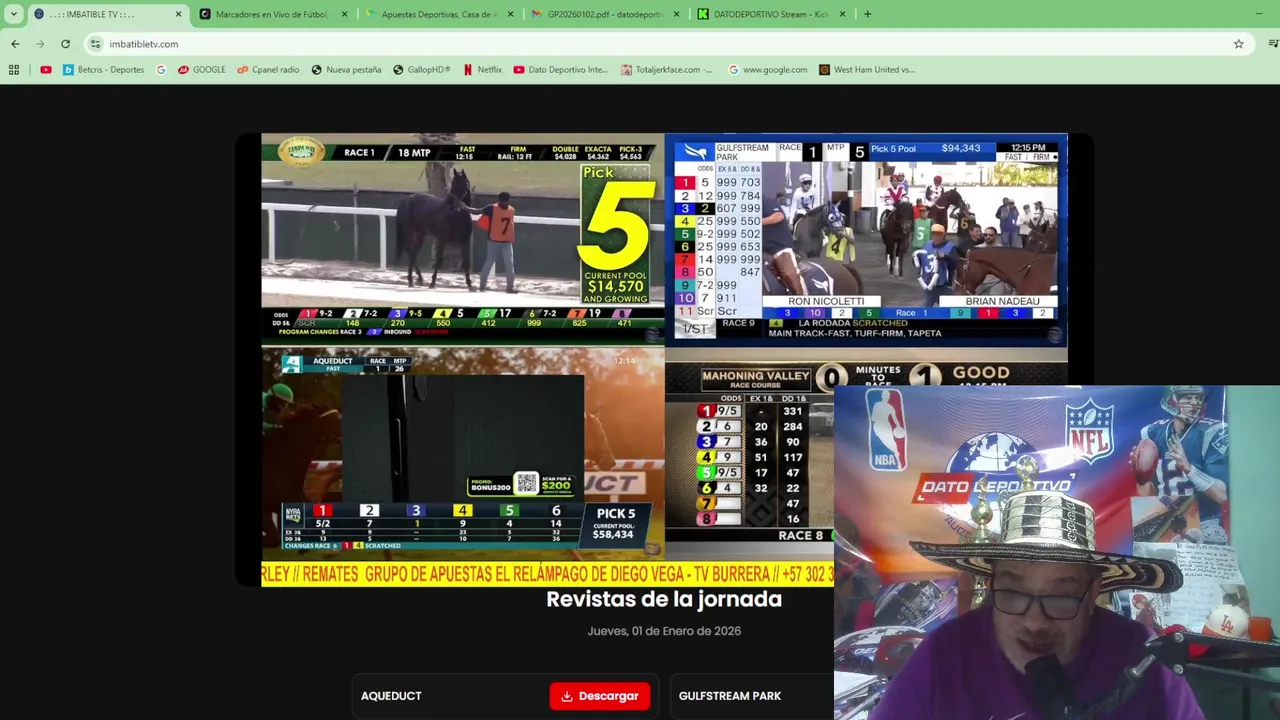Go back to previous page

(15, 44)
